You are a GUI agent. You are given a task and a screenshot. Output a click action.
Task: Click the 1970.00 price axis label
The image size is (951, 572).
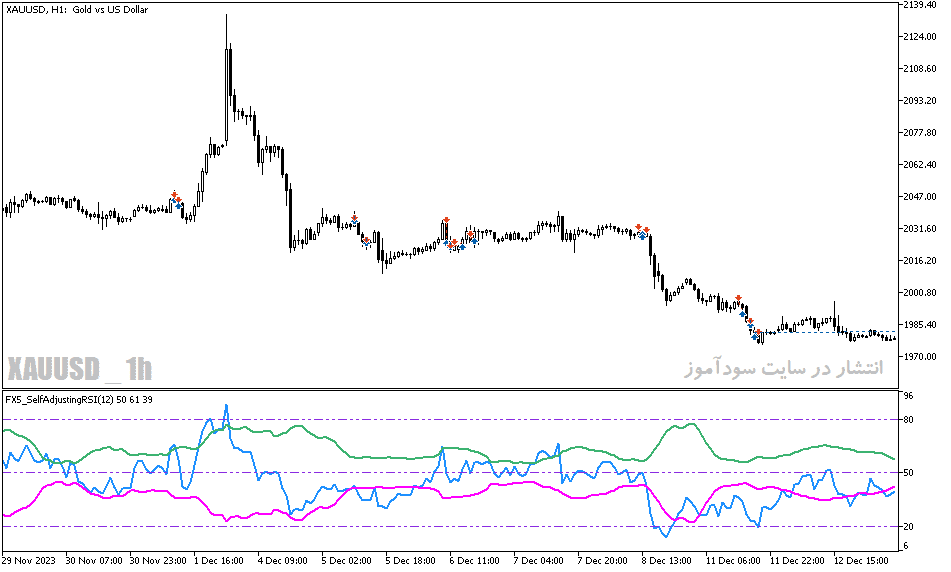pyautogui.click(x=919, y=357)
